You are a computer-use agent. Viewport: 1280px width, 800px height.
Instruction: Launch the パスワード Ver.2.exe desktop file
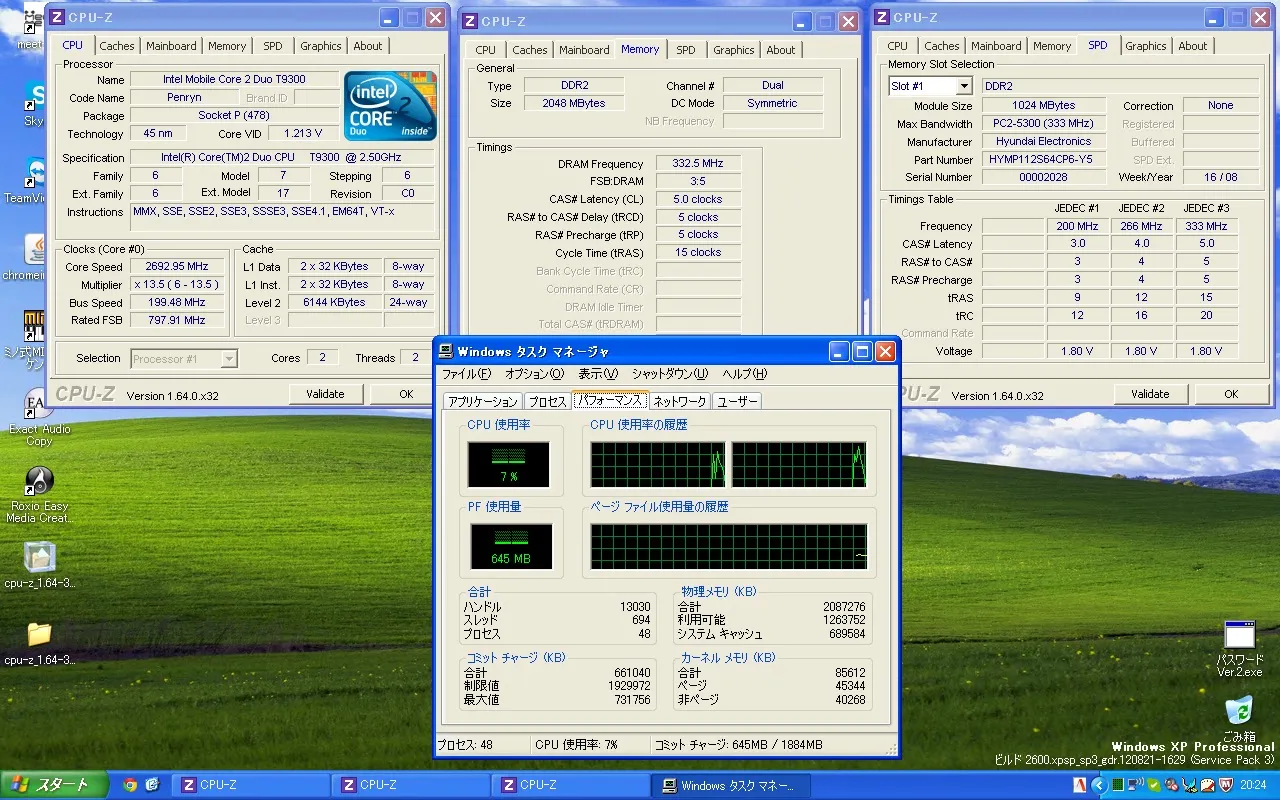(x=1239, y=635)
